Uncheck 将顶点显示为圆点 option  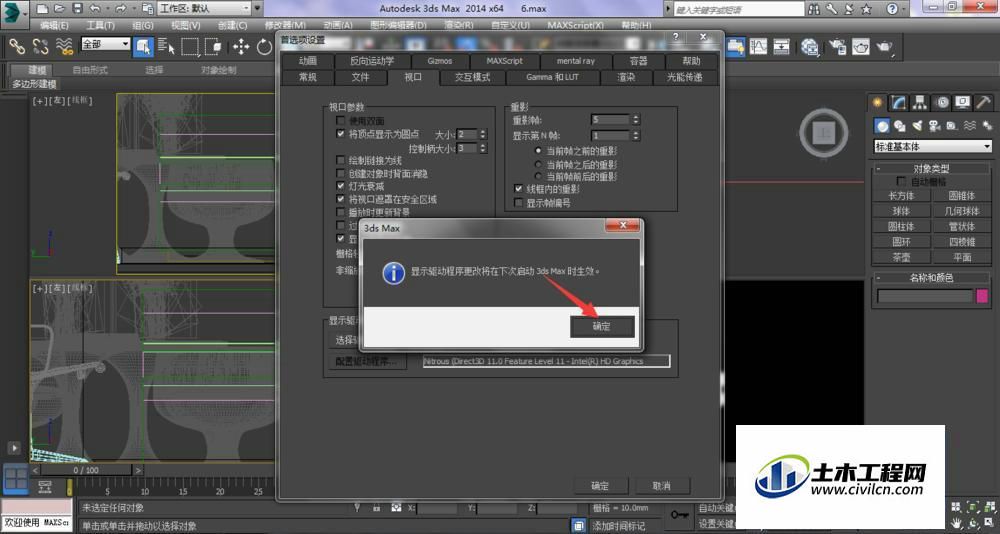coord(341,134)
